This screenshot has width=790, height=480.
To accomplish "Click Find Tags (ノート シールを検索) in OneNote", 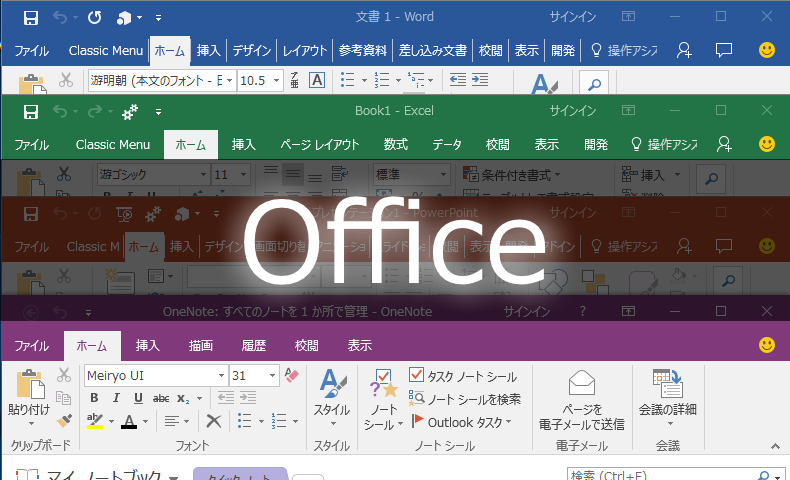I will coord(465,399).
